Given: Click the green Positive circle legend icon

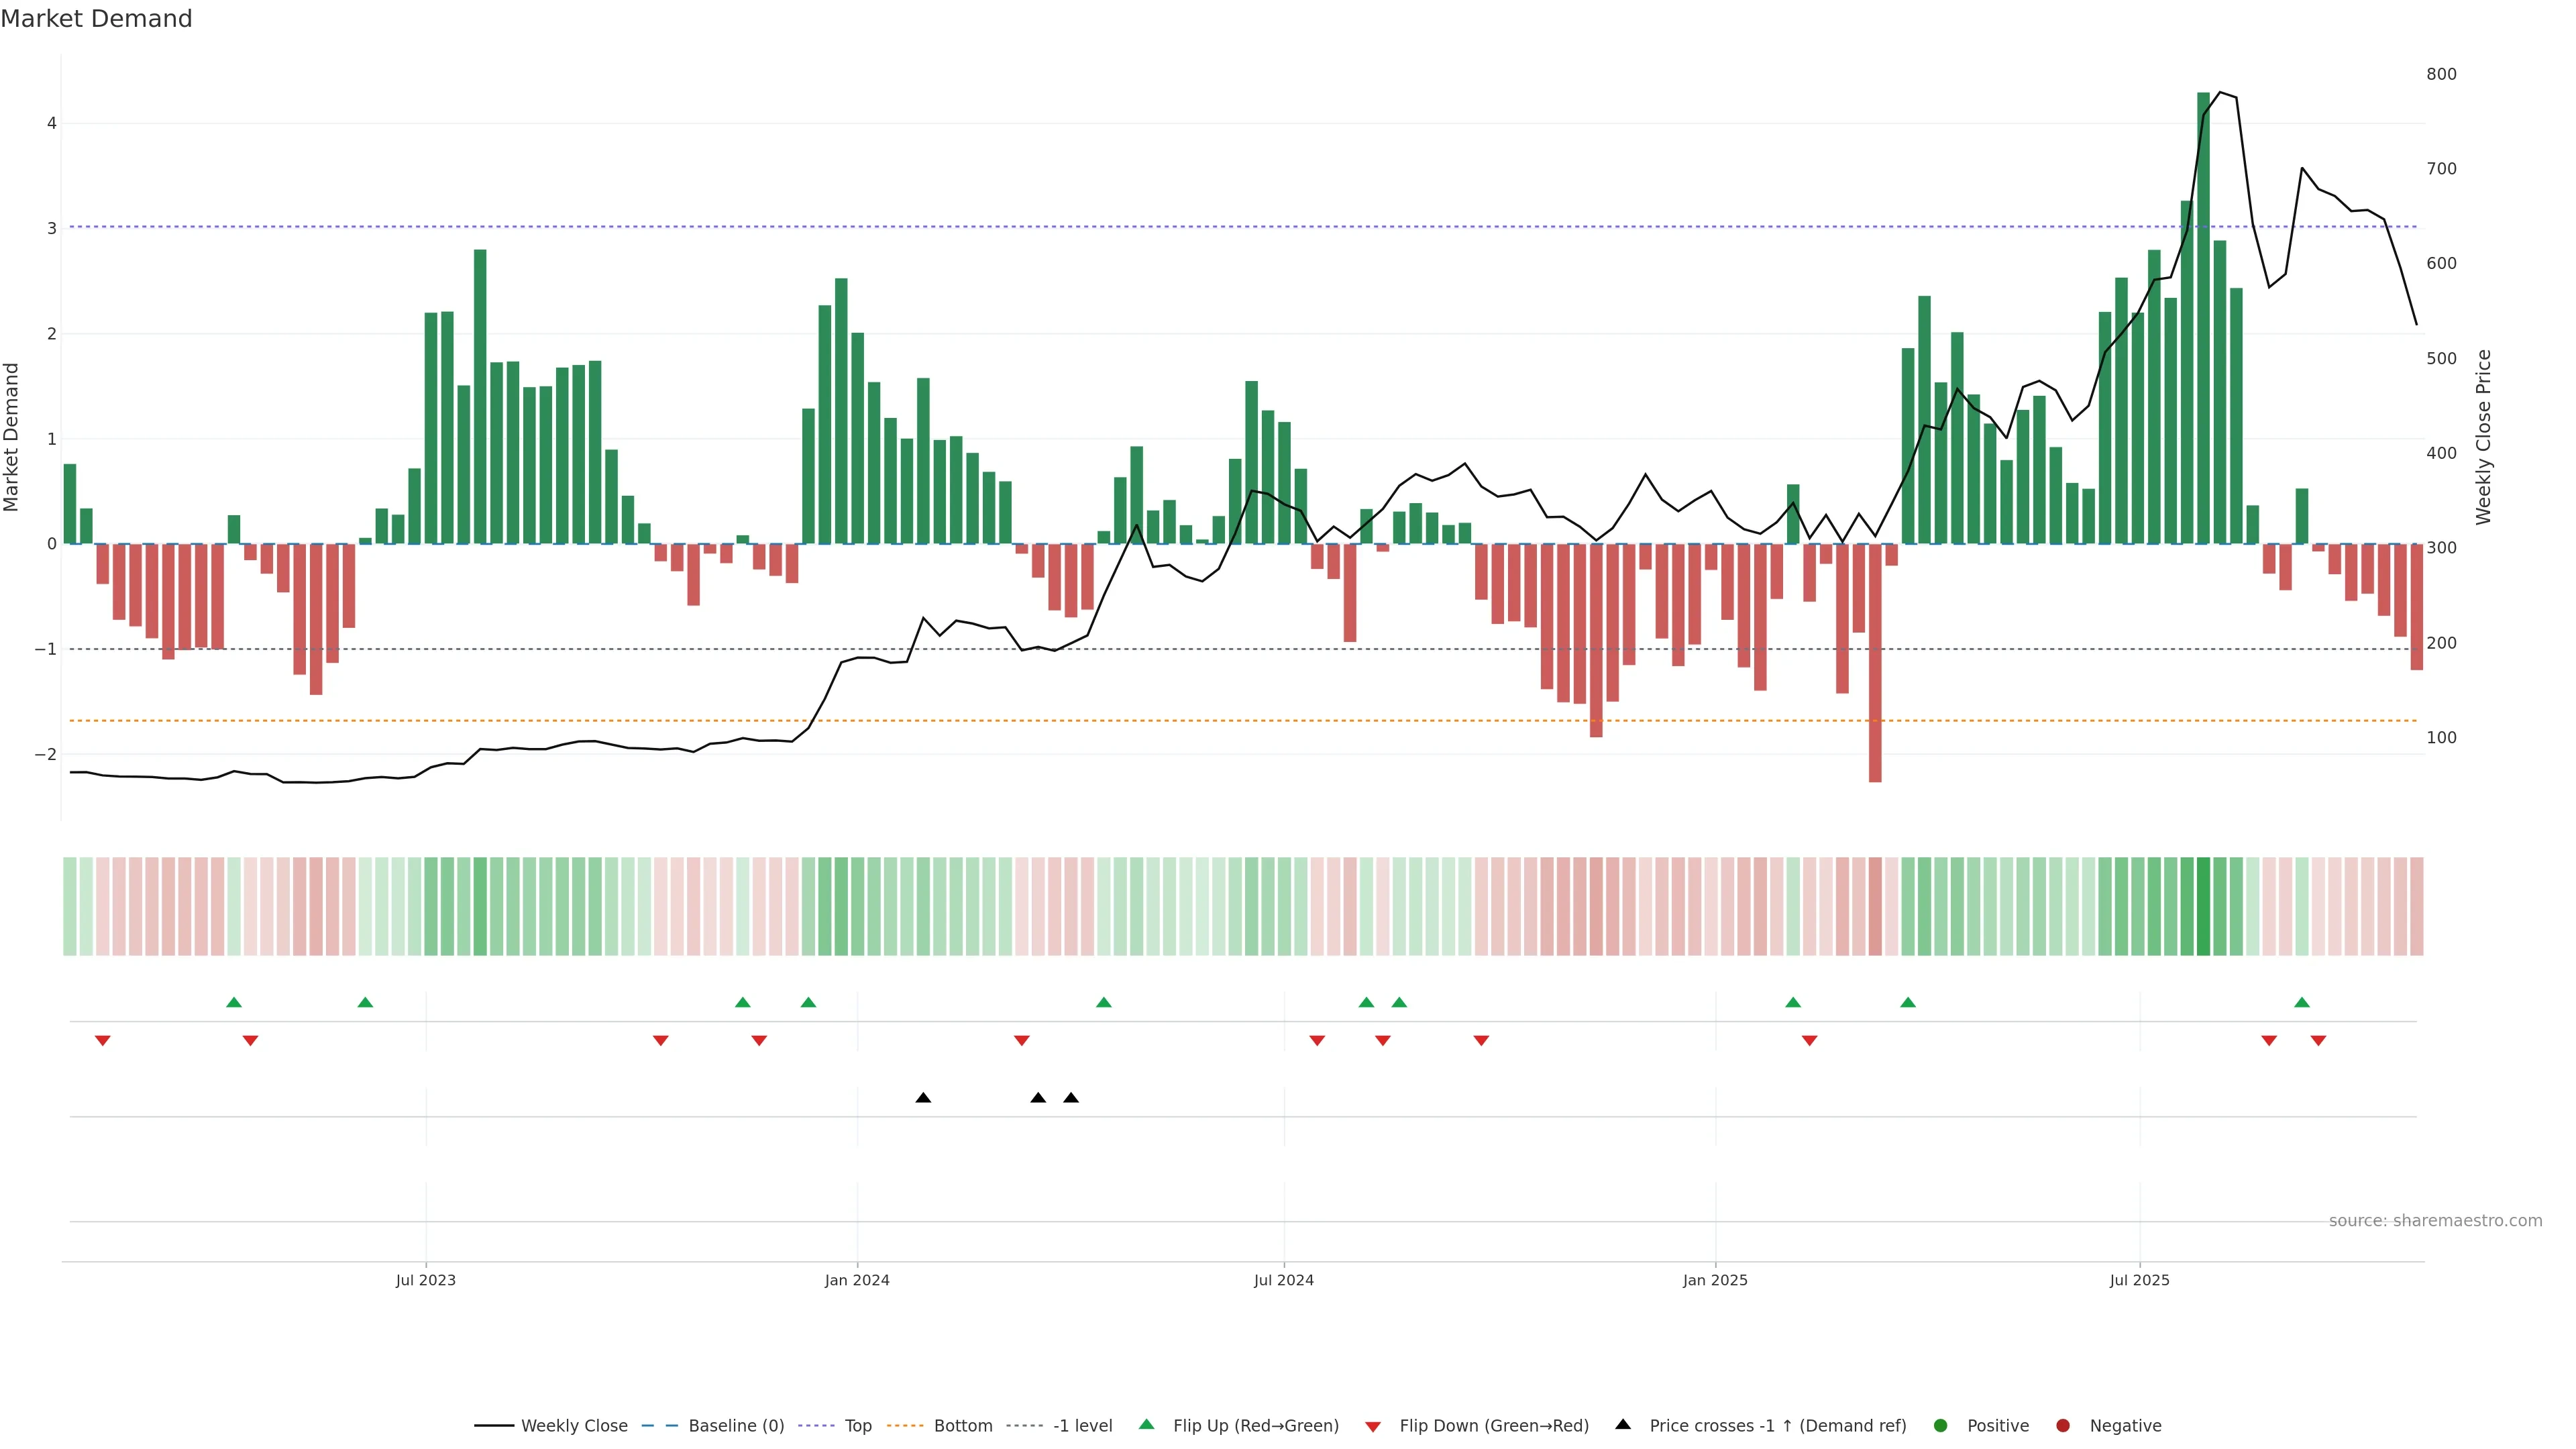Looking at the screenshot, I should click(x=1941, y=1425).
